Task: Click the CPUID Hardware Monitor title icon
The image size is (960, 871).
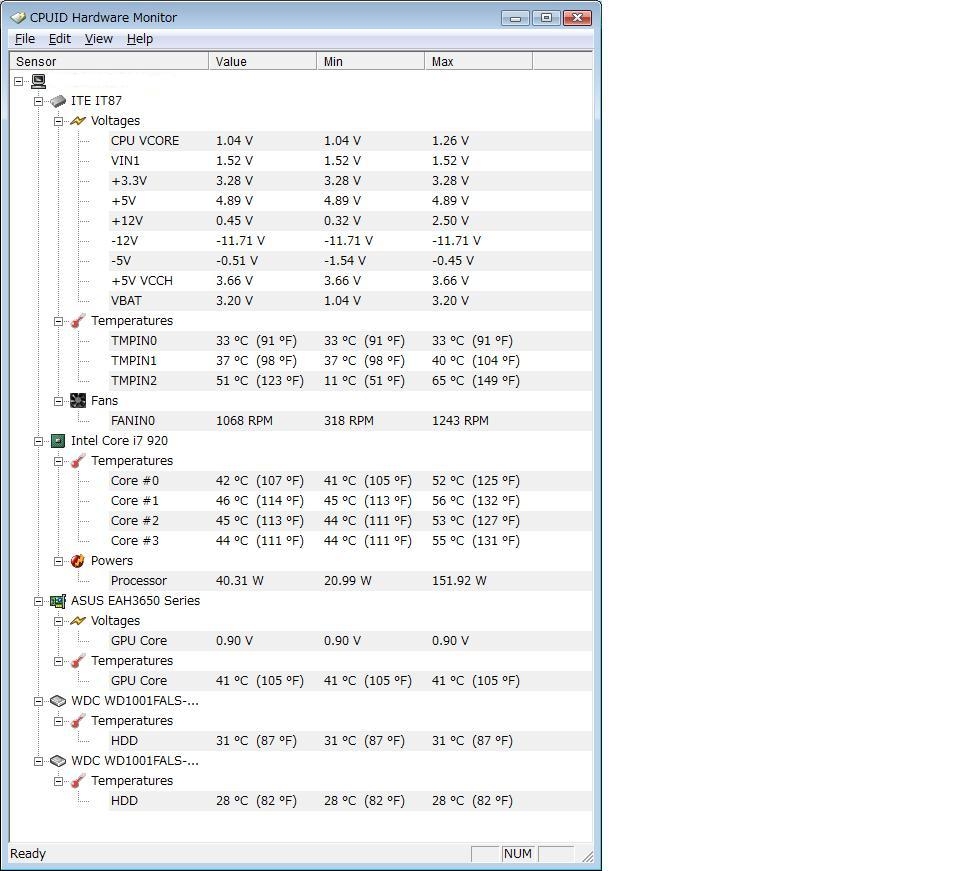Action: [18, 17]
